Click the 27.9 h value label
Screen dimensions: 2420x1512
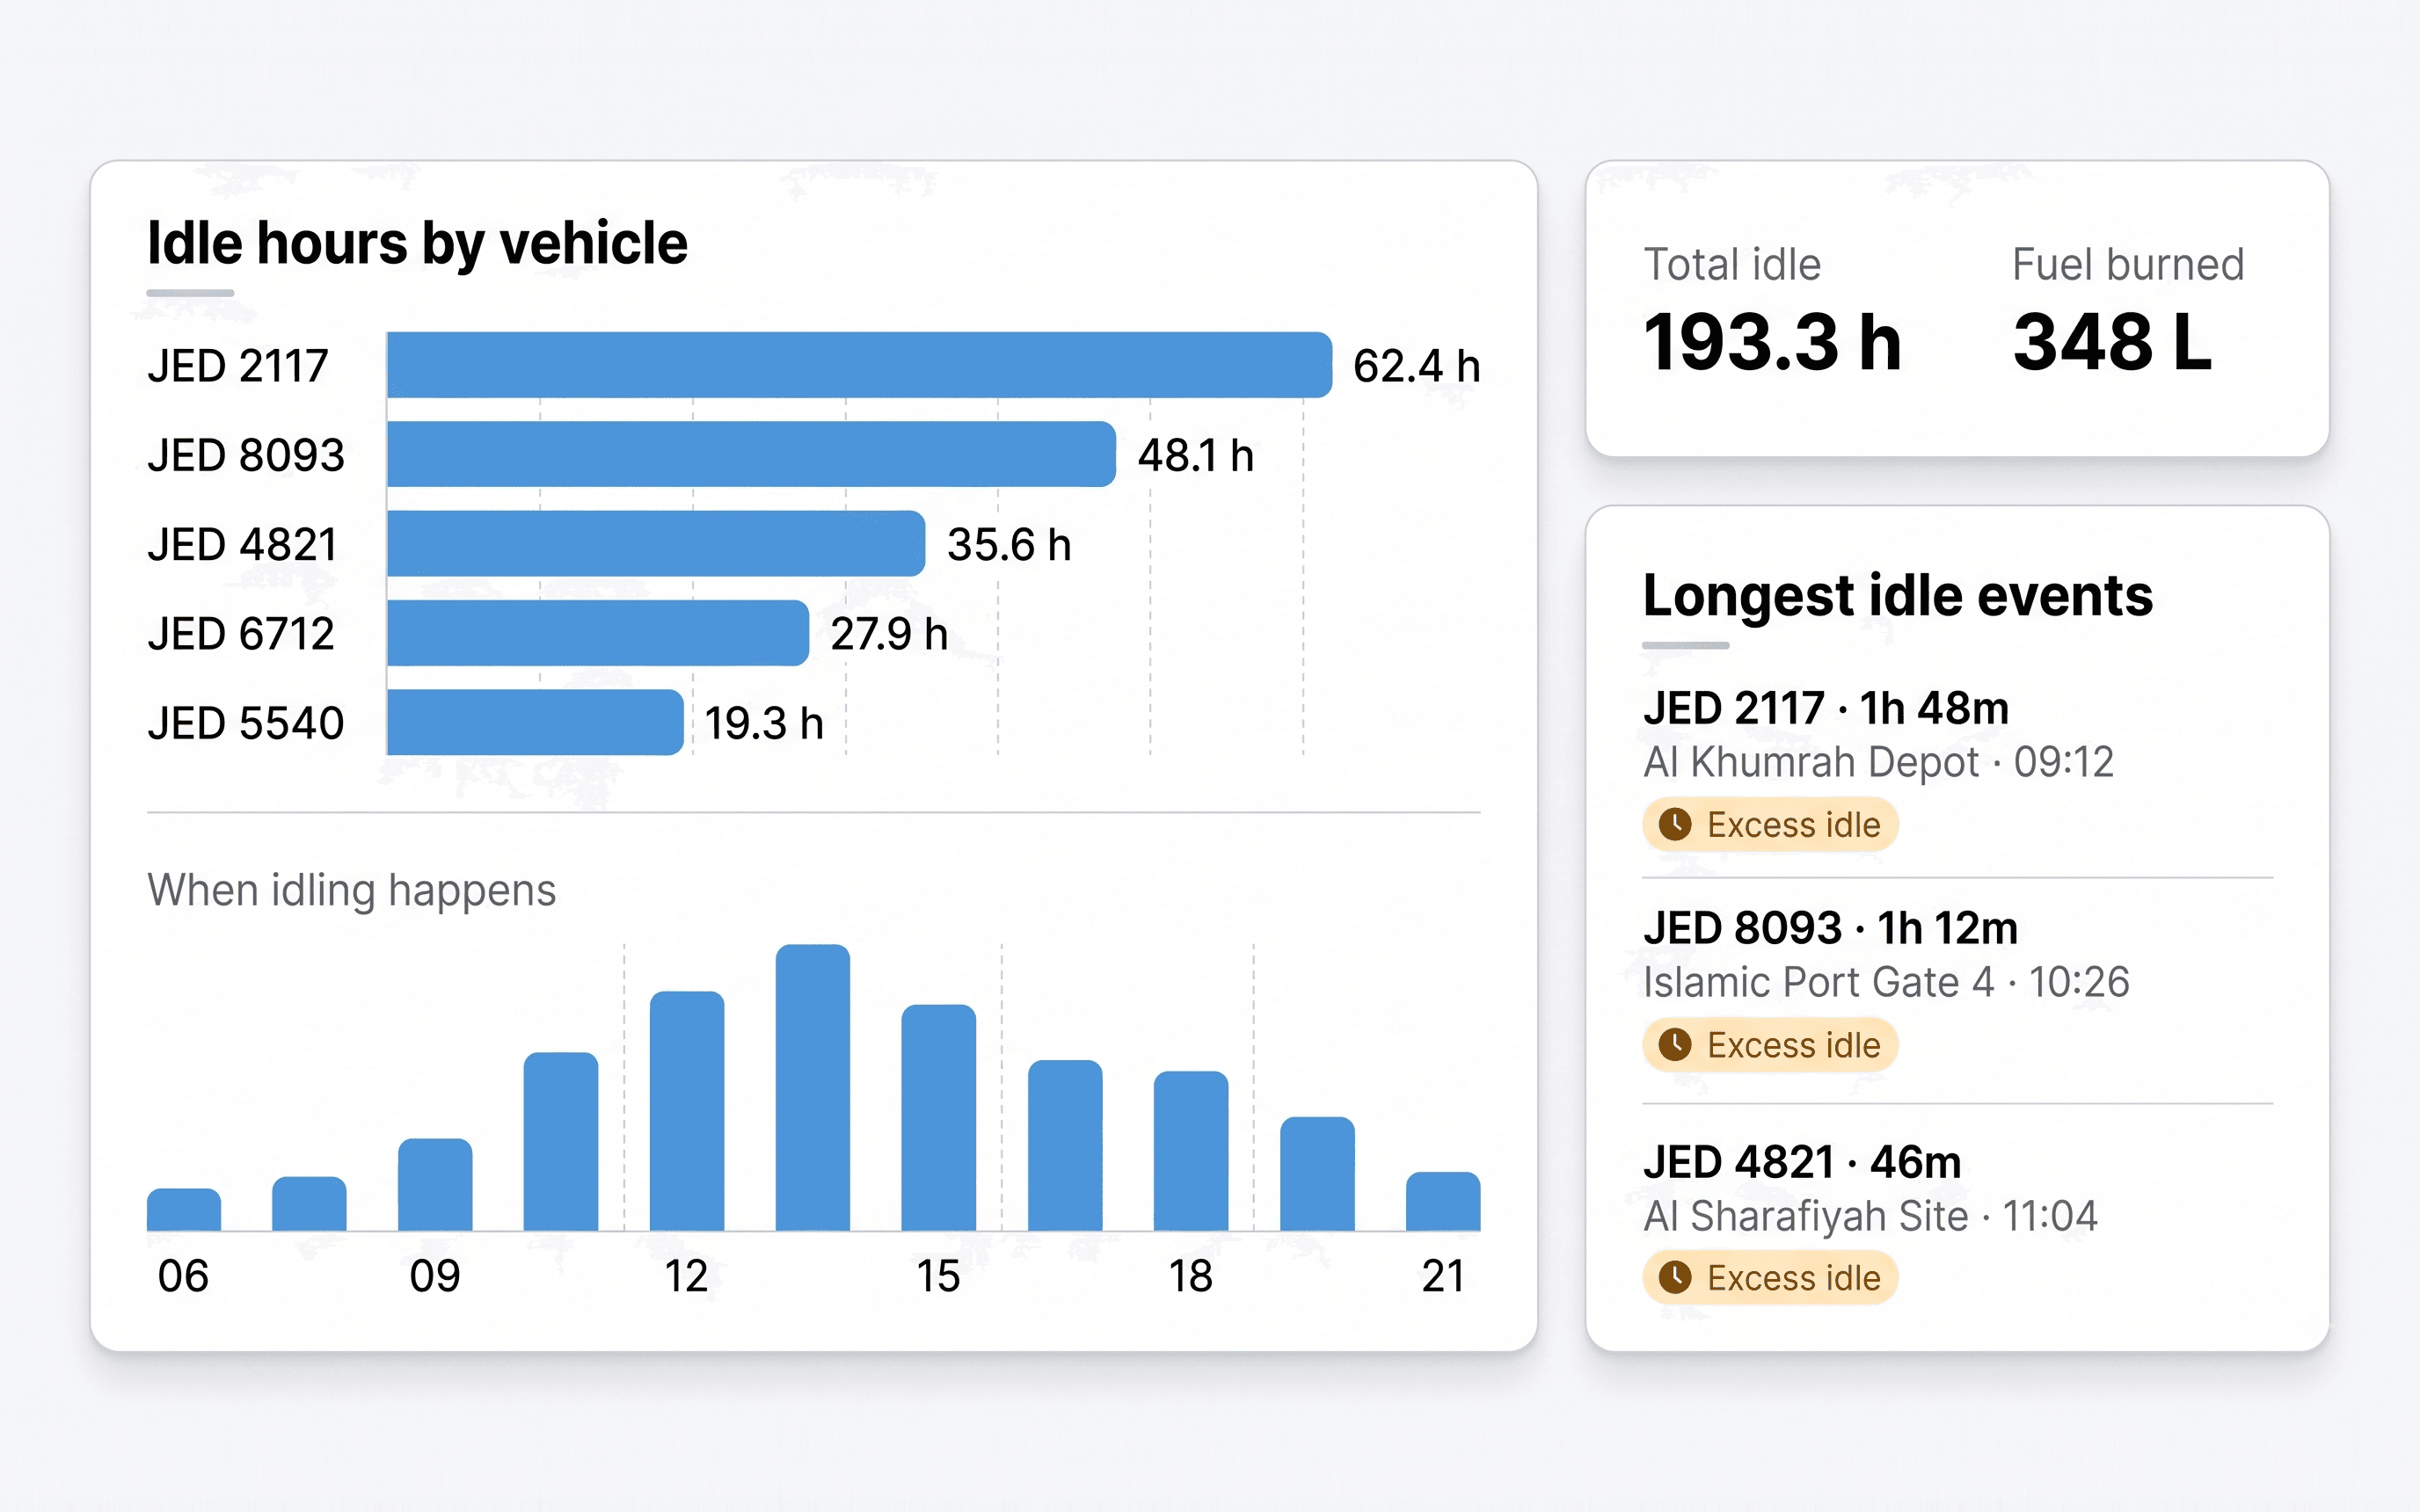pos(889,634)
